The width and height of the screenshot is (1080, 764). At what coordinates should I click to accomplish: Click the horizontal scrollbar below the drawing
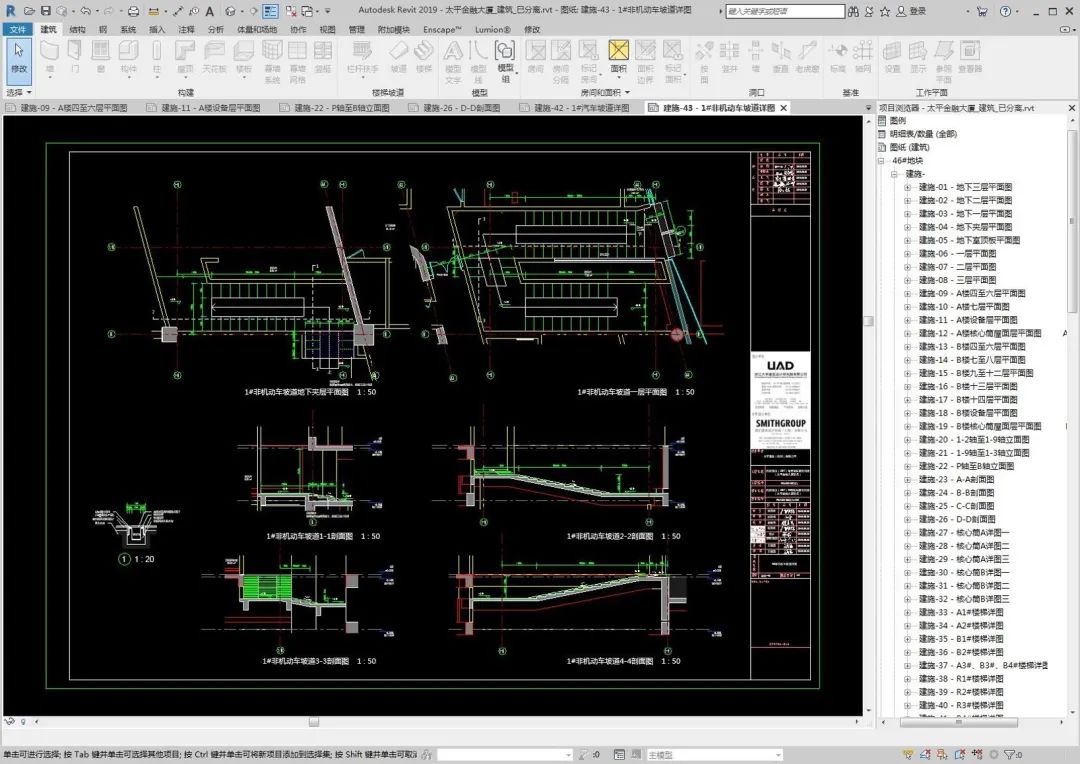point(314,721)
